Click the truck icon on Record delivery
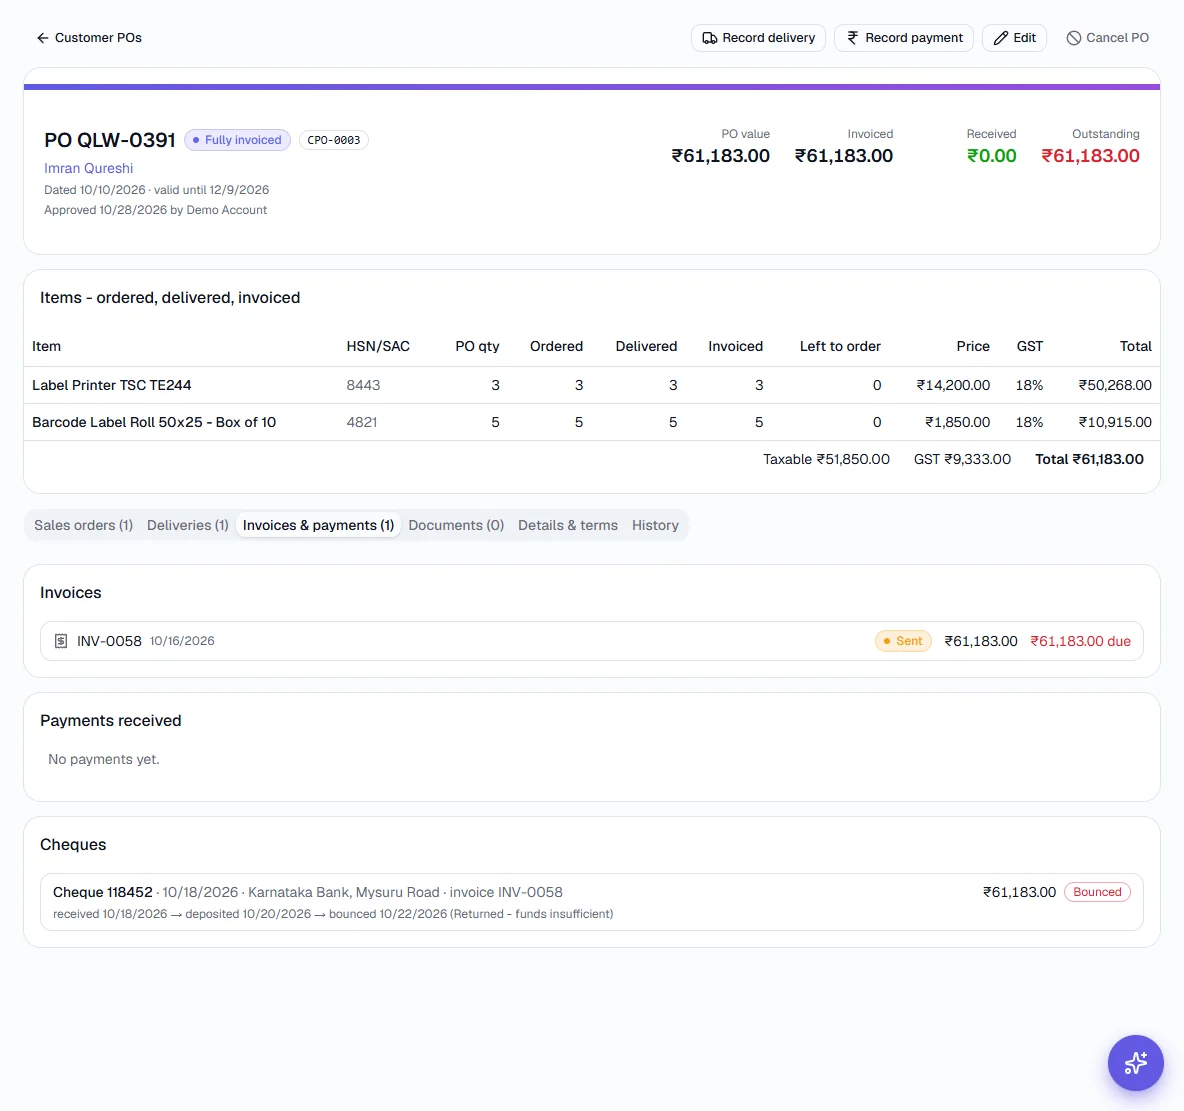Screen dimensions: 1184x1111 710,38
